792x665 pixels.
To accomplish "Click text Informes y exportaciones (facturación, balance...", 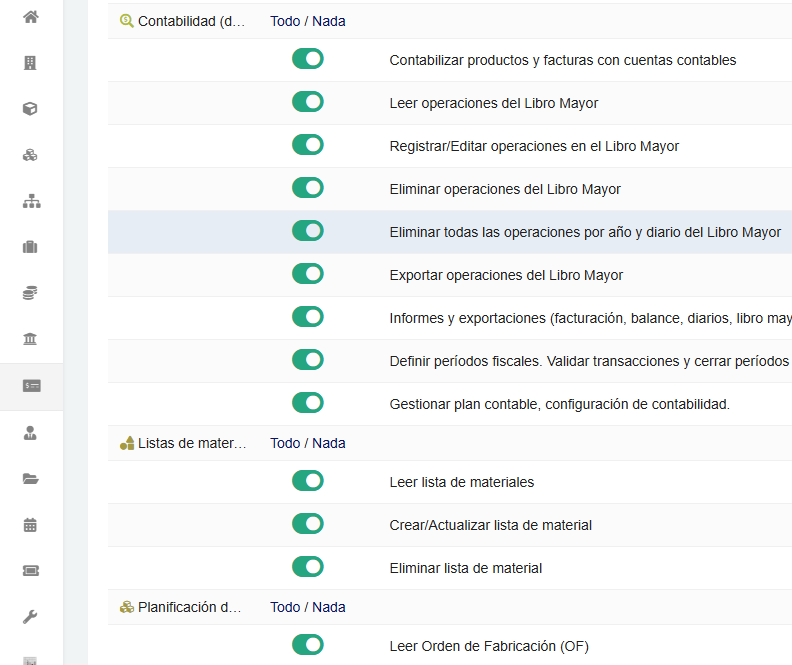I will [x=590, y=318].
